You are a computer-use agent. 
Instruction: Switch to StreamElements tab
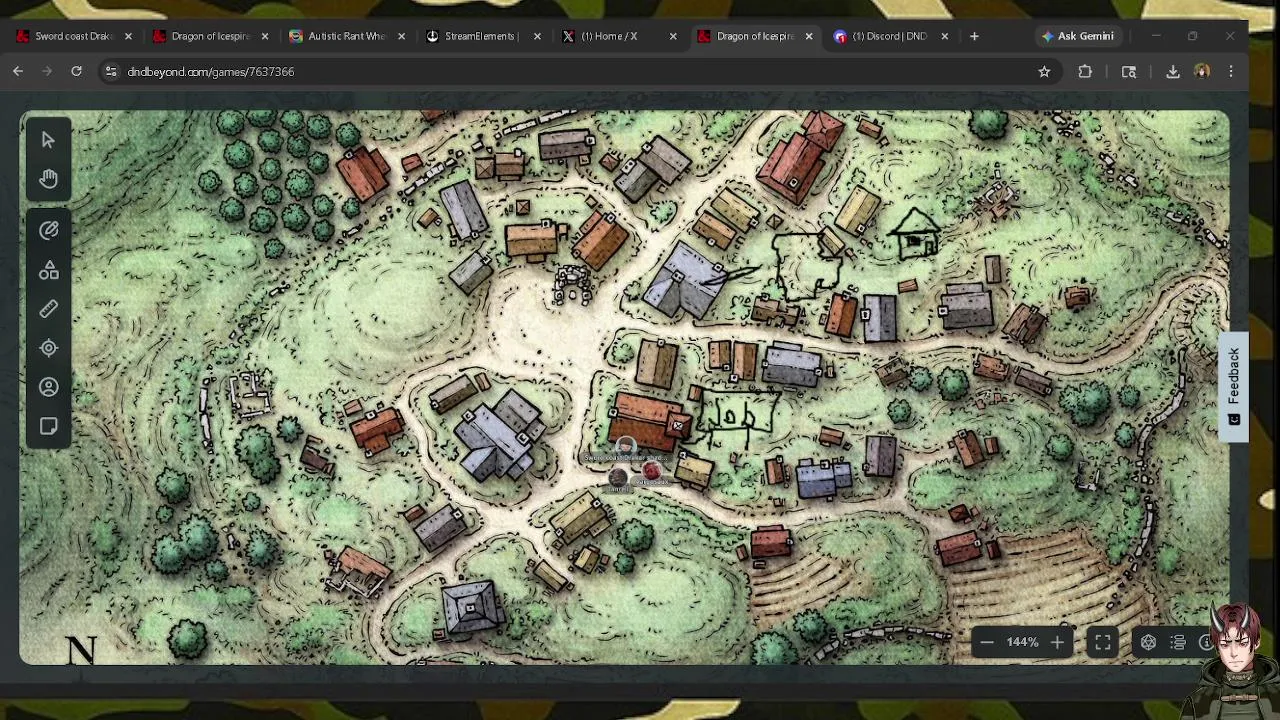[483, 36]
